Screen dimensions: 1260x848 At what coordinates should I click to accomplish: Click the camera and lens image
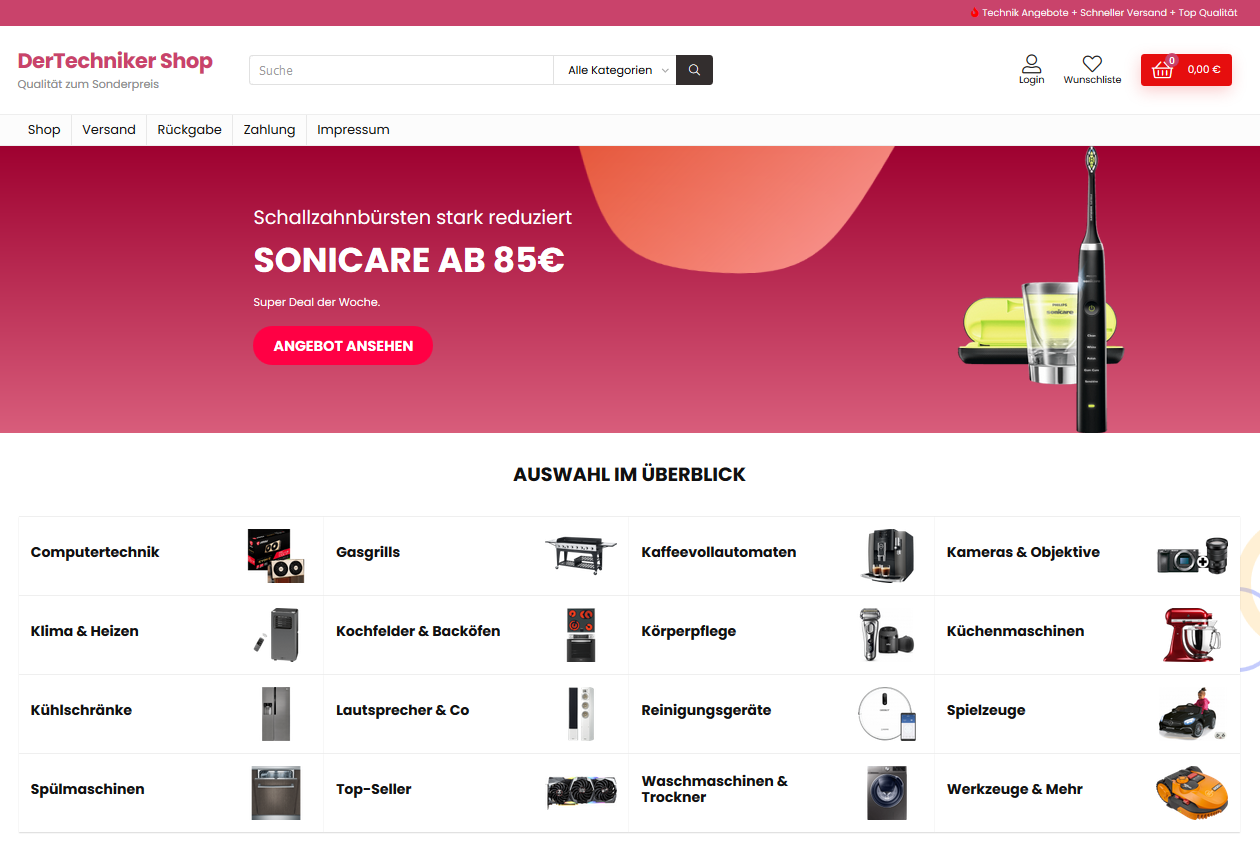(1192, 555)
